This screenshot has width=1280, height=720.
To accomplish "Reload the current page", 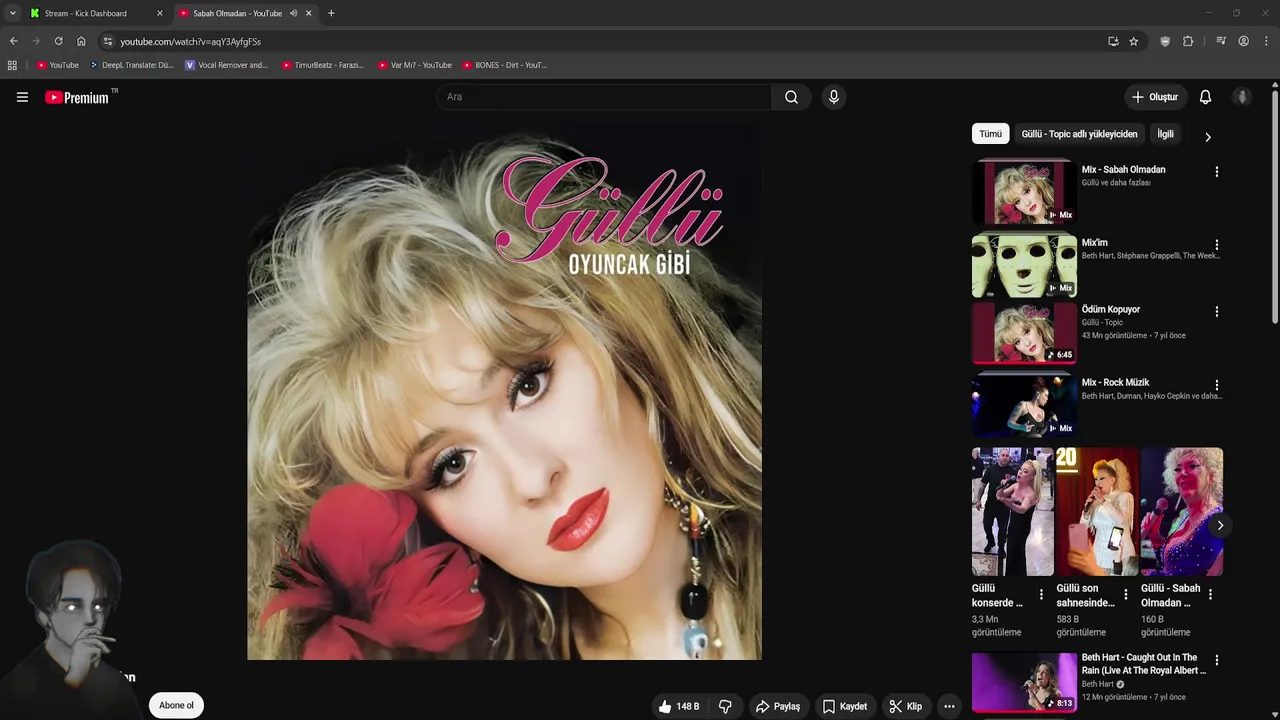I will 58,41.
